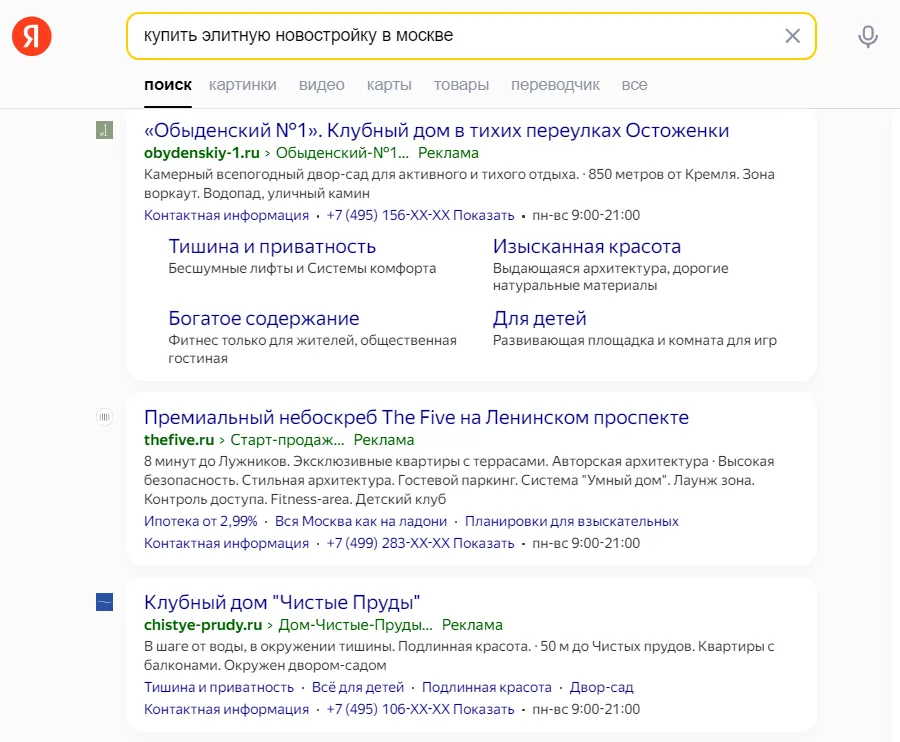Select the поиск tab
The image size is (900, 742).
coord(168,85)
